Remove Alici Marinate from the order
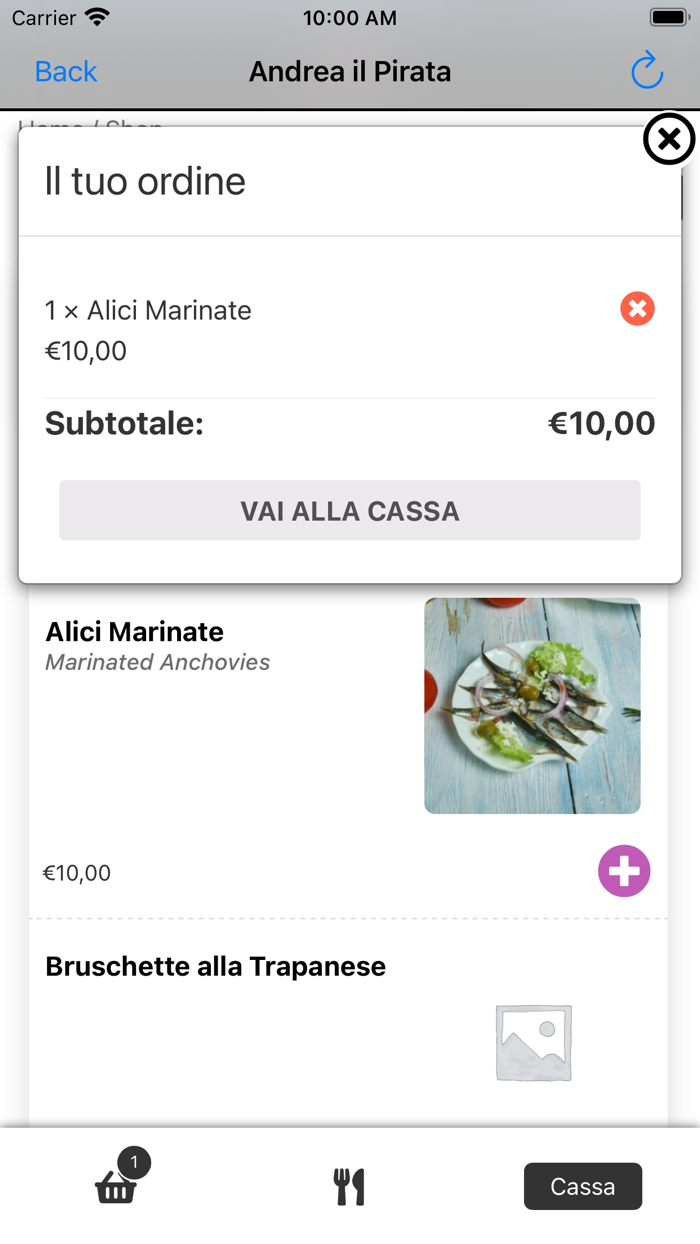 coord(637,309)
